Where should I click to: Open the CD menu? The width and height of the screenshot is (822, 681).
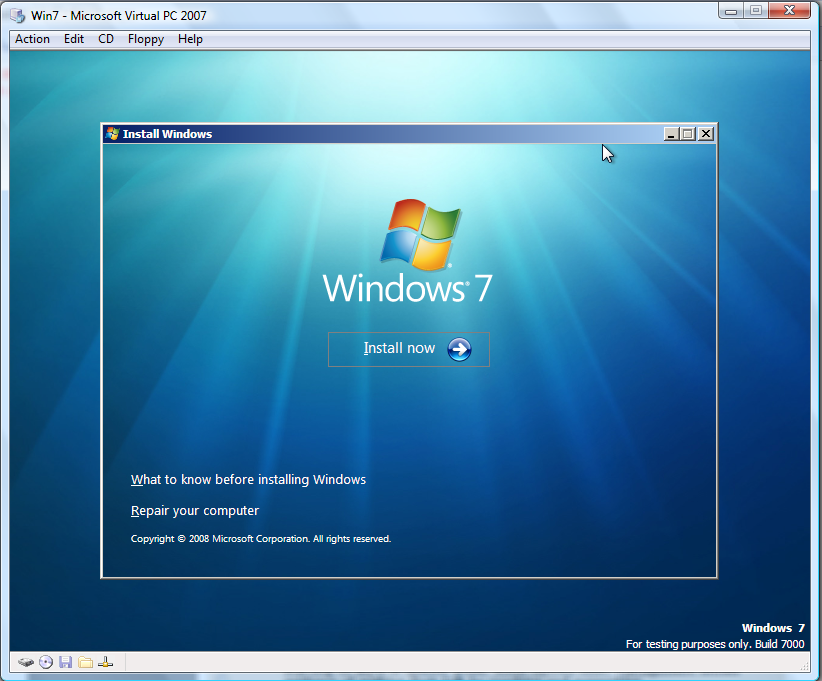coord(105,39)
